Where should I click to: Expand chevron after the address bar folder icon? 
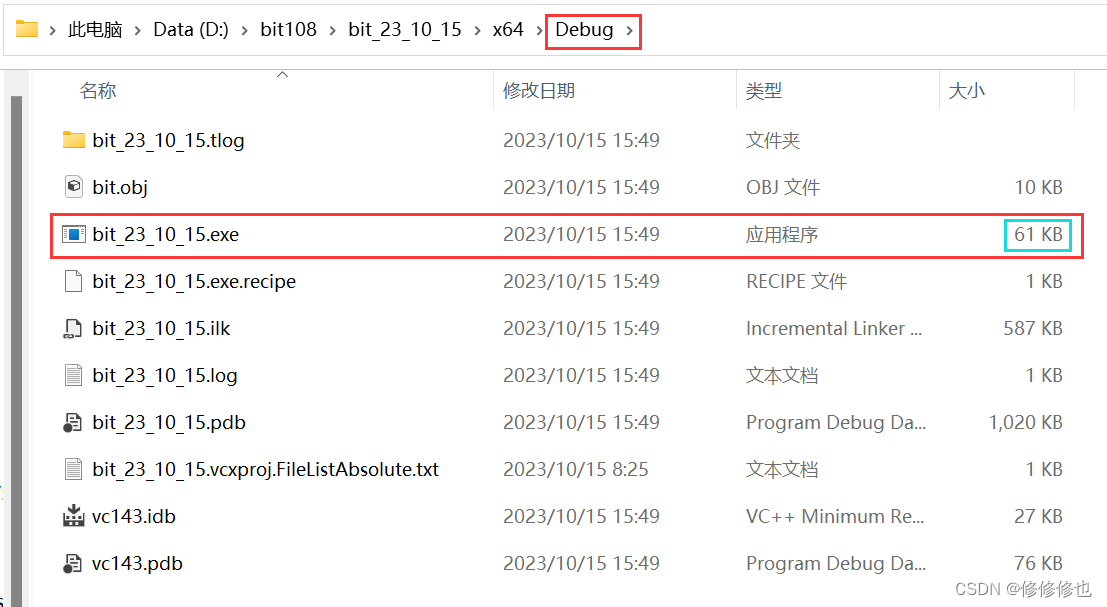pos(52,30)
